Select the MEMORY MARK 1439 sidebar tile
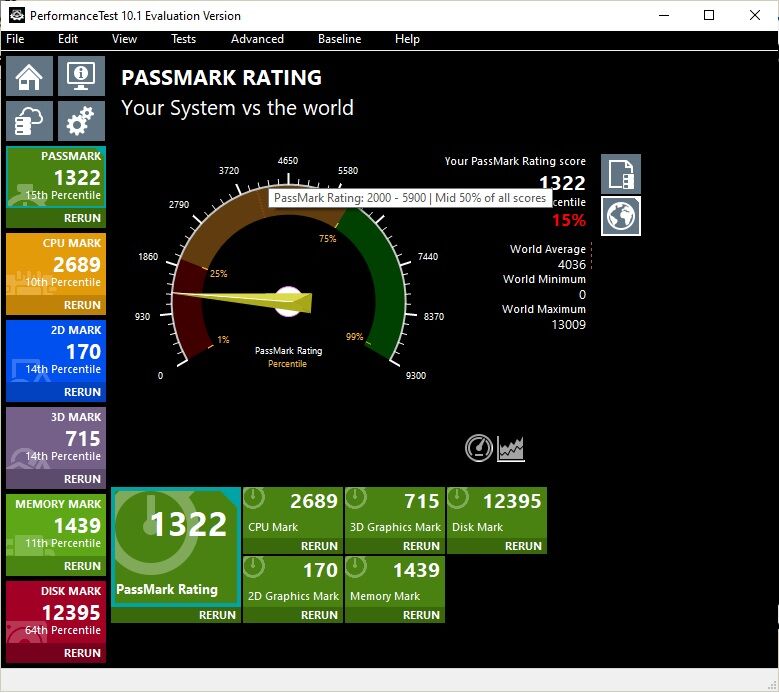The width and height of the screenshot is (779, 693). coord(56,525)
